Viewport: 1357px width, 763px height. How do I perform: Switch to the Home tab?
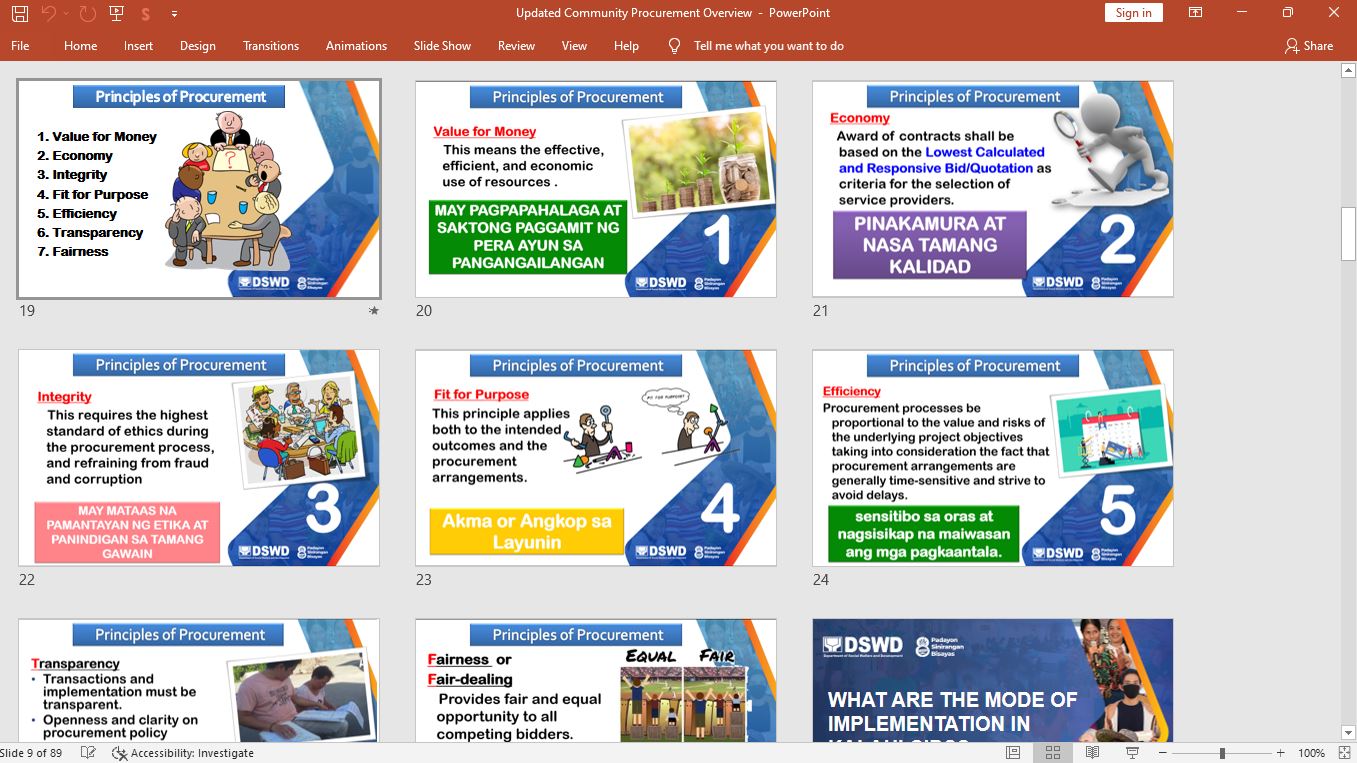pyautogui.click(x=81, y=46)
